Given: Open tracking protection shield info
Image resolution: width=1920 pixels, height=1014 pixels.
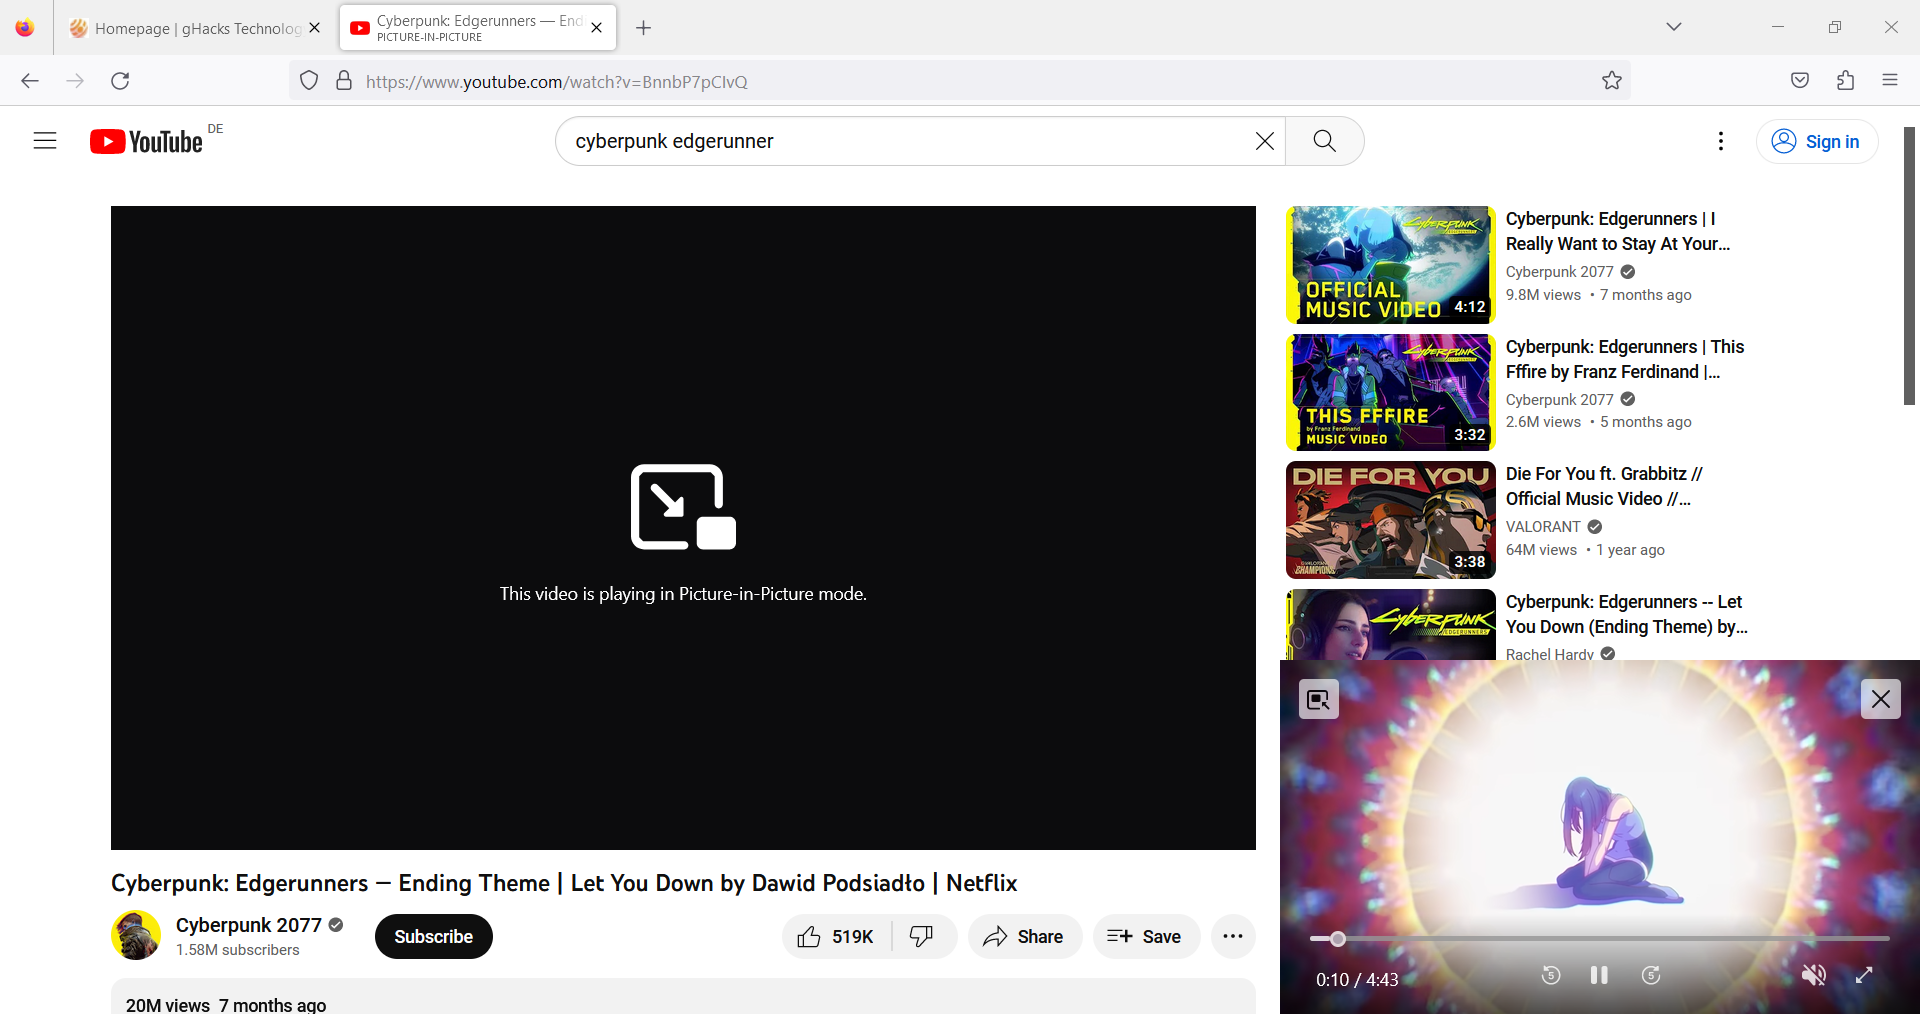Looking at the screenshot, I should [x=309, y=81].
